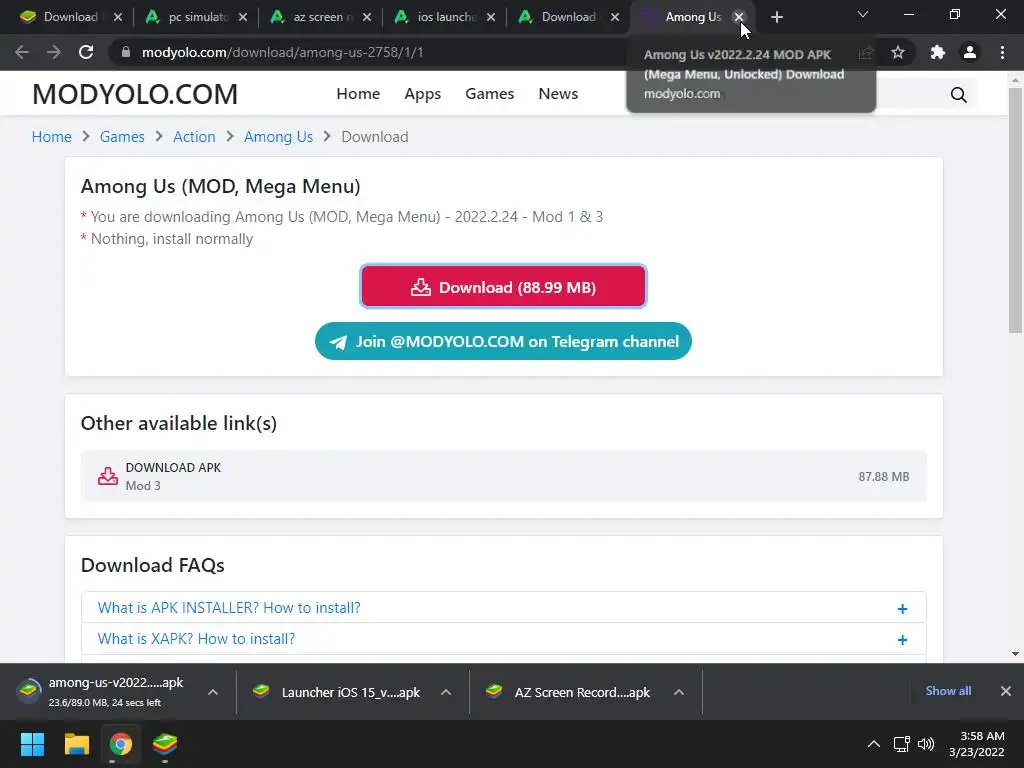Image resolution: width=1024 pixels, height=768 pixels.
Task: Close the downloads bar
Action: (x=1006, y=691)
